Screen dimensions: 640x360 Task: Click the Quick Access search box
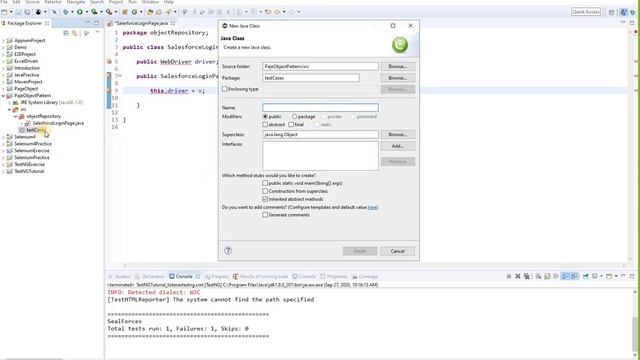pos(586,12)
